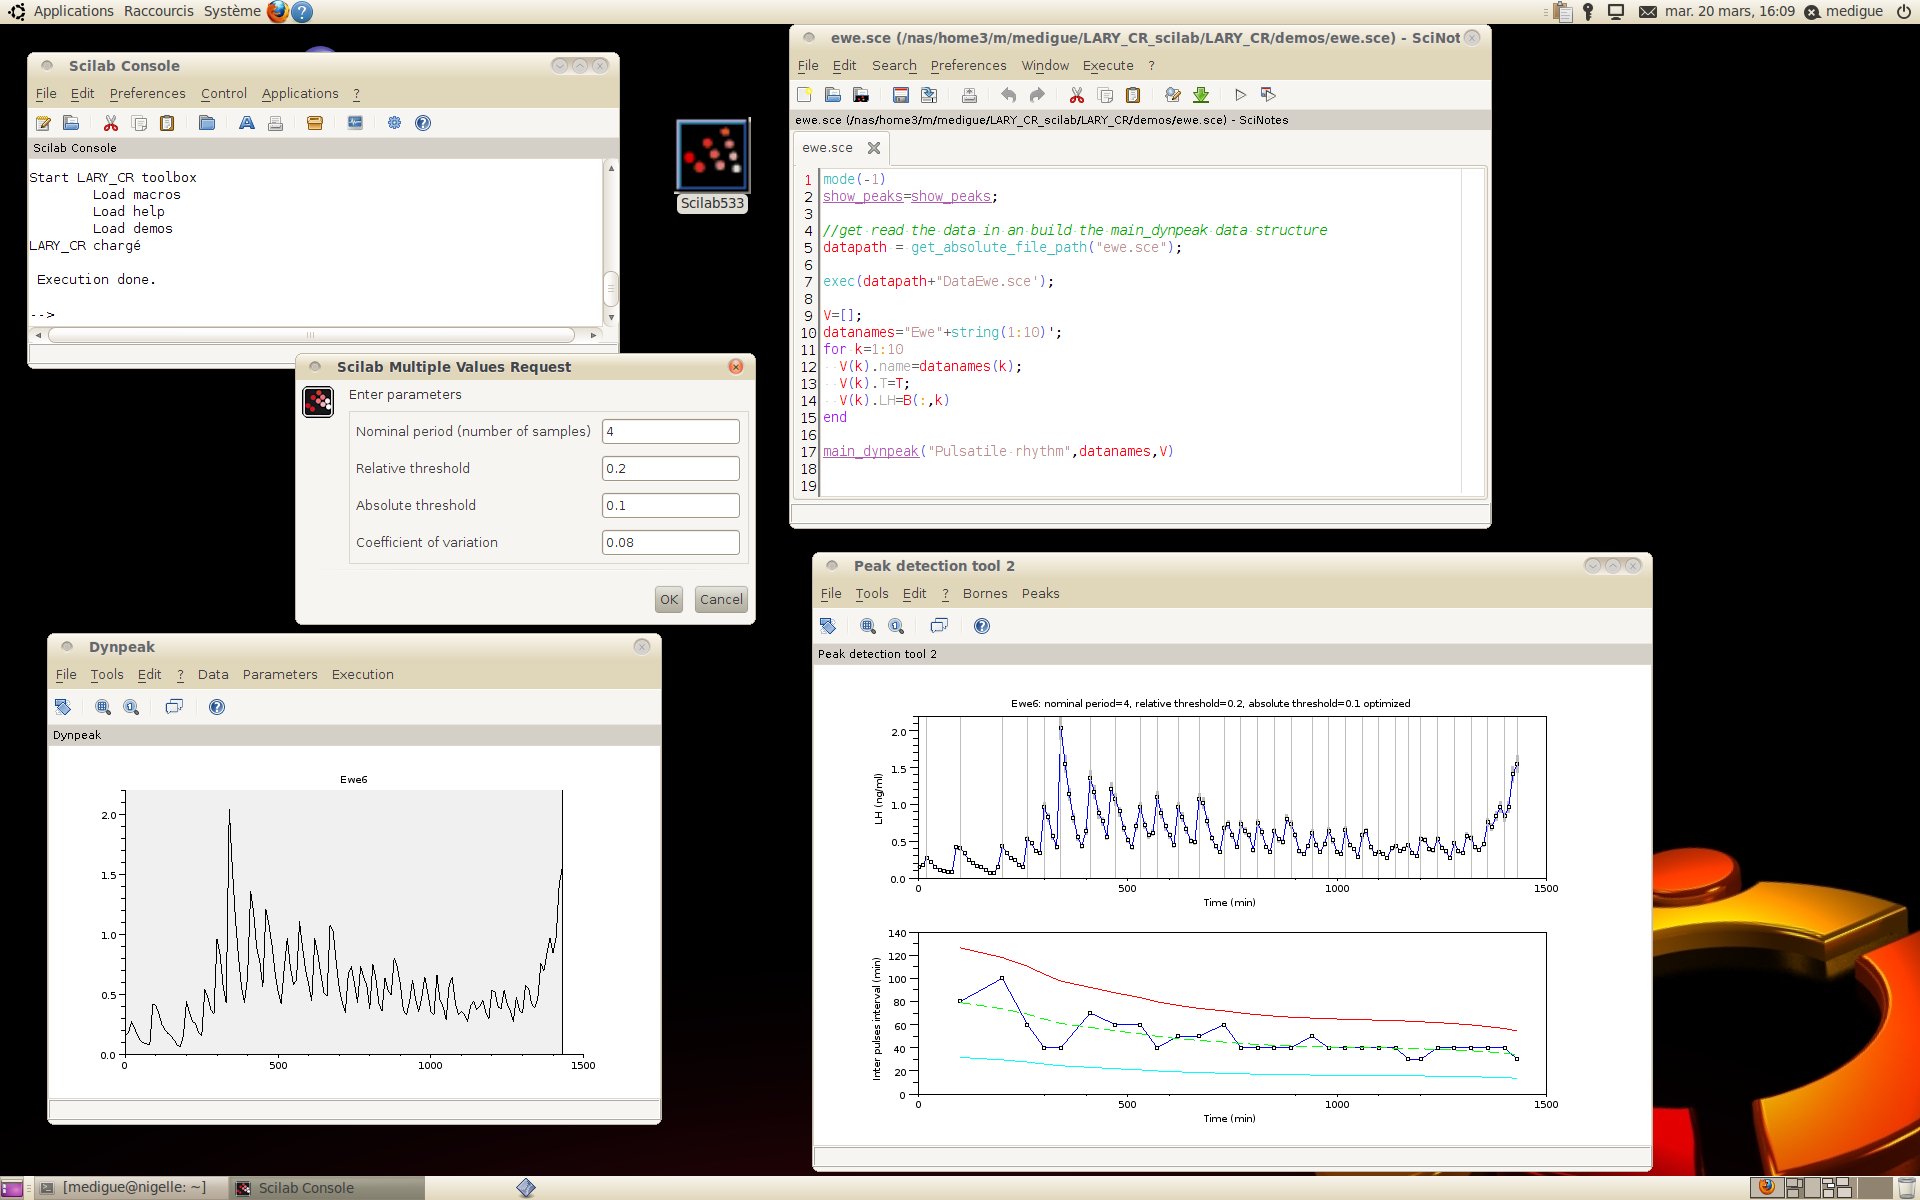Select the ewe.sce tab in SciNotes
This screenshot has width=1920, height=1200.
point(828,148)
